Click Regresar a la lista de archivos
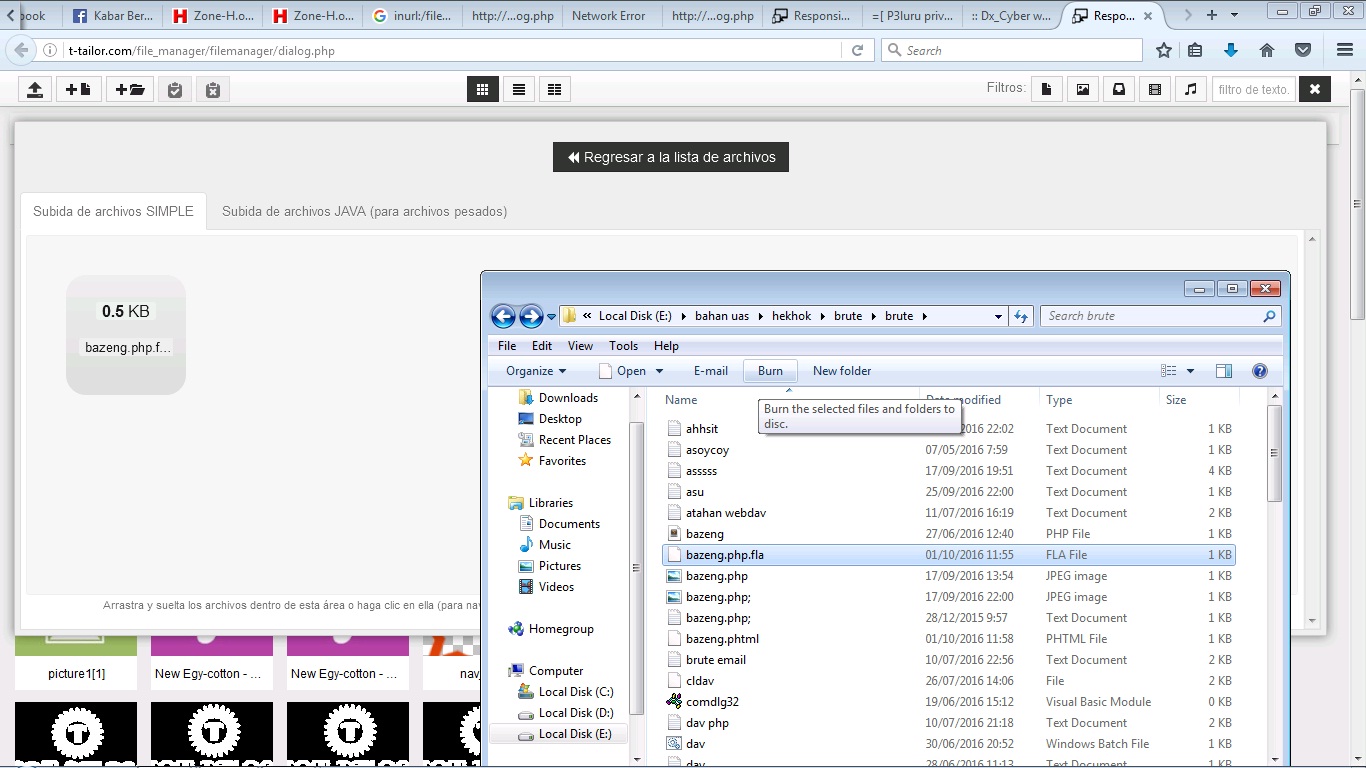Image resolution: width=1366 pixels, height=768 pixels. point(670,157)
